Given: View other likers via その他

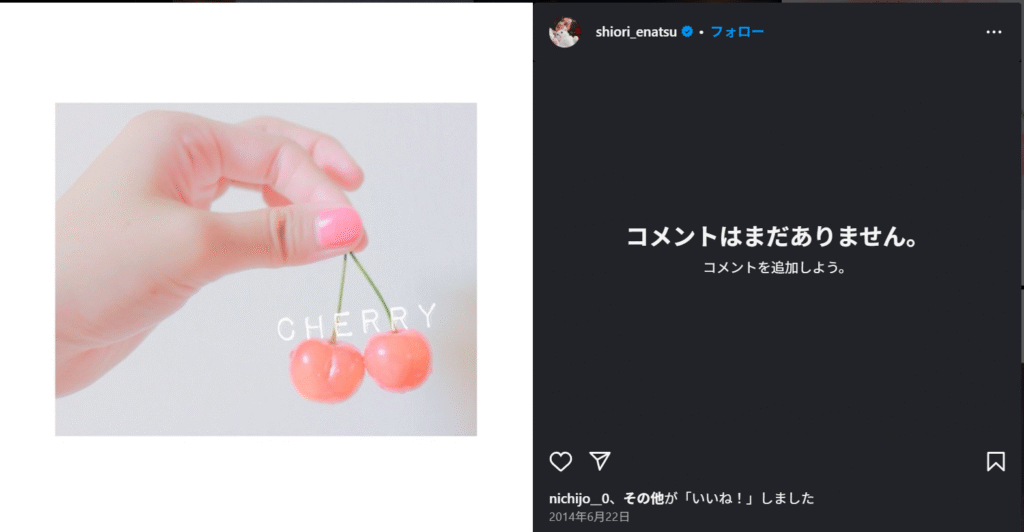Looking at the screenshot, I should (x=643, y=499).
